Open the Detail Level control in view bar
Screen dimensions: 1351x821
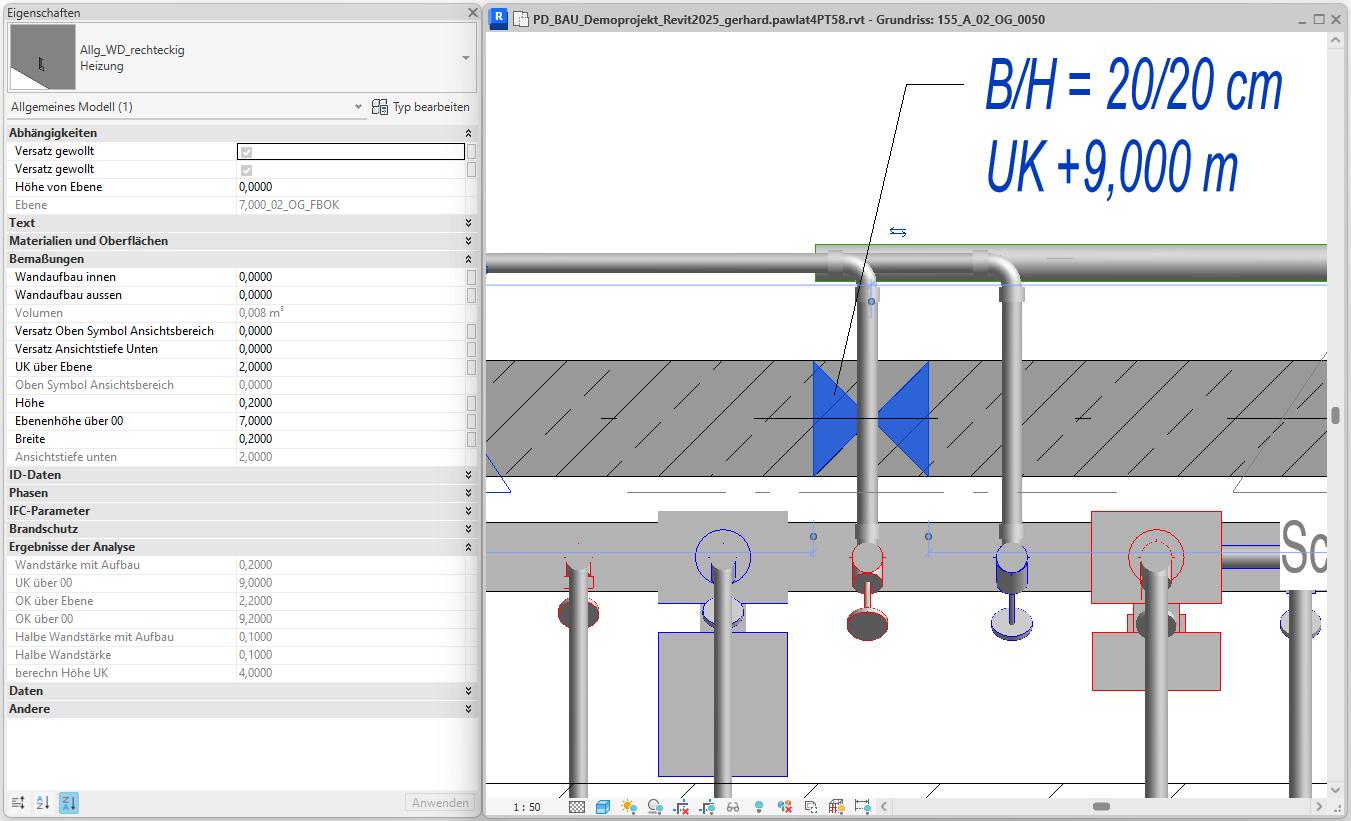(x=577, y=807)
